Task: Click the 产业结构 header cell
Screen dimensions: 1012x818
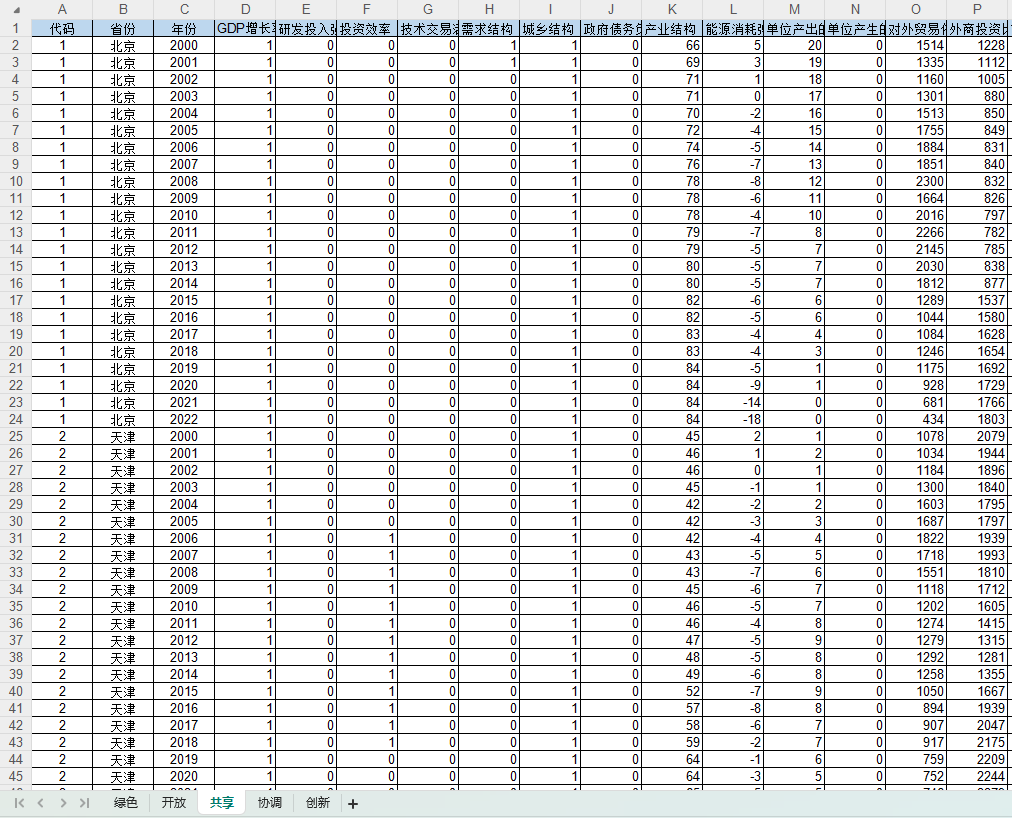Action: coord(672,29)
